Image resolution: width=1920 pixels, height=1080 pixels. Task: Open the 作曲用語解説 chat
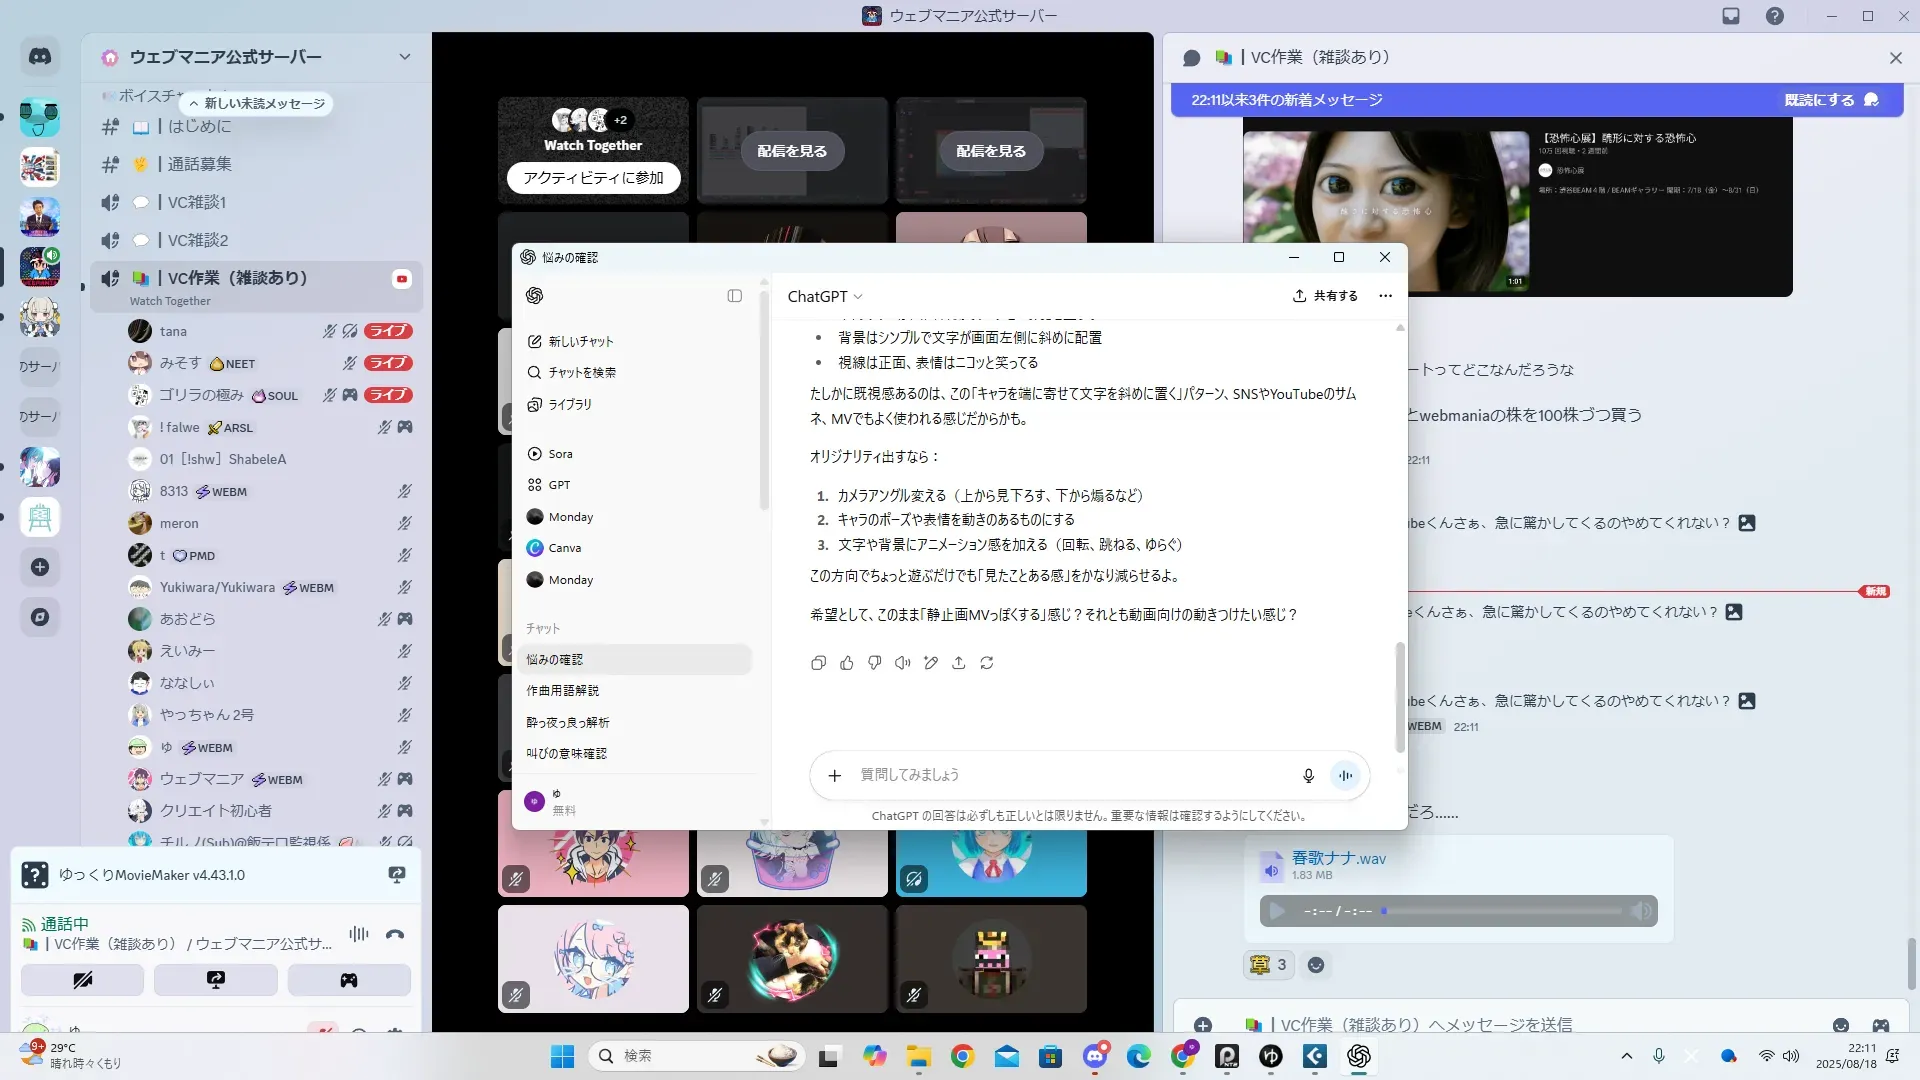point(563,691)
